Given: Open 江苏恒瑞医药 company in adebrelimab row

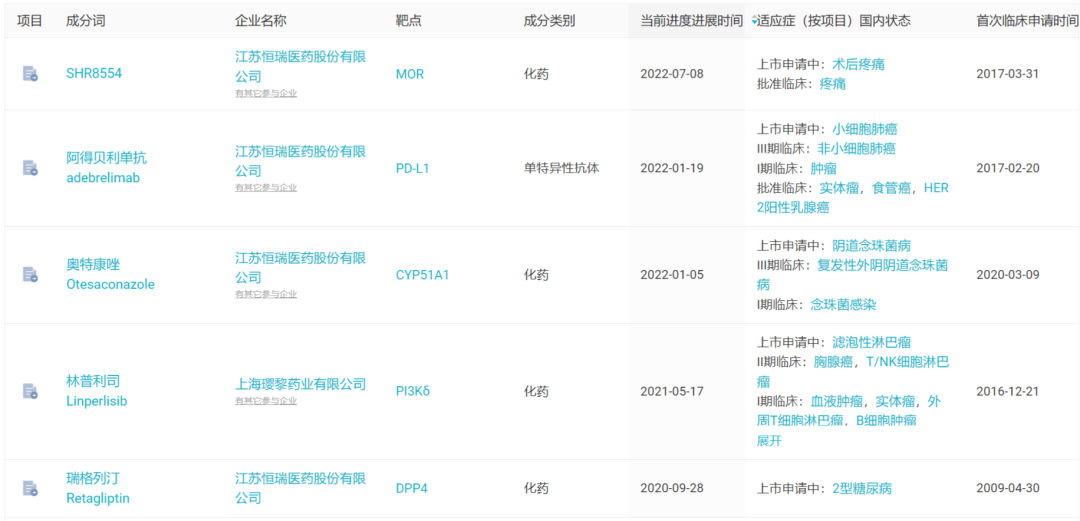Looking at the screenshot, I should point(300,161).
